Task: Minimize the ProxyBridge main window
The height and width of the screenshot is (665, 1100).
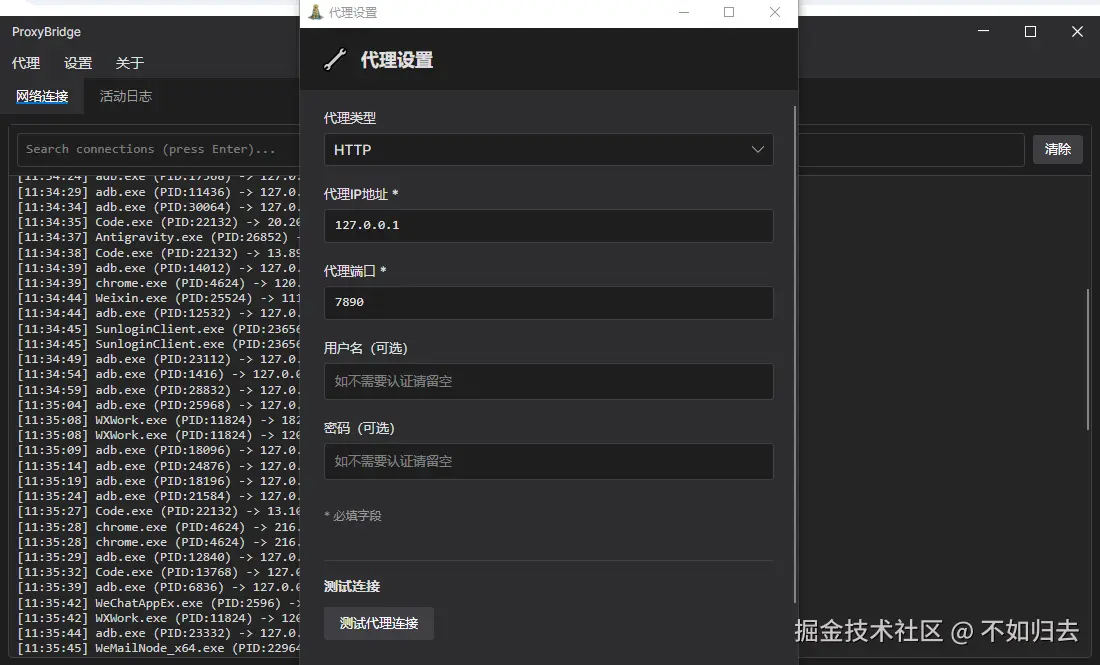Action: (x=984, y=31)
